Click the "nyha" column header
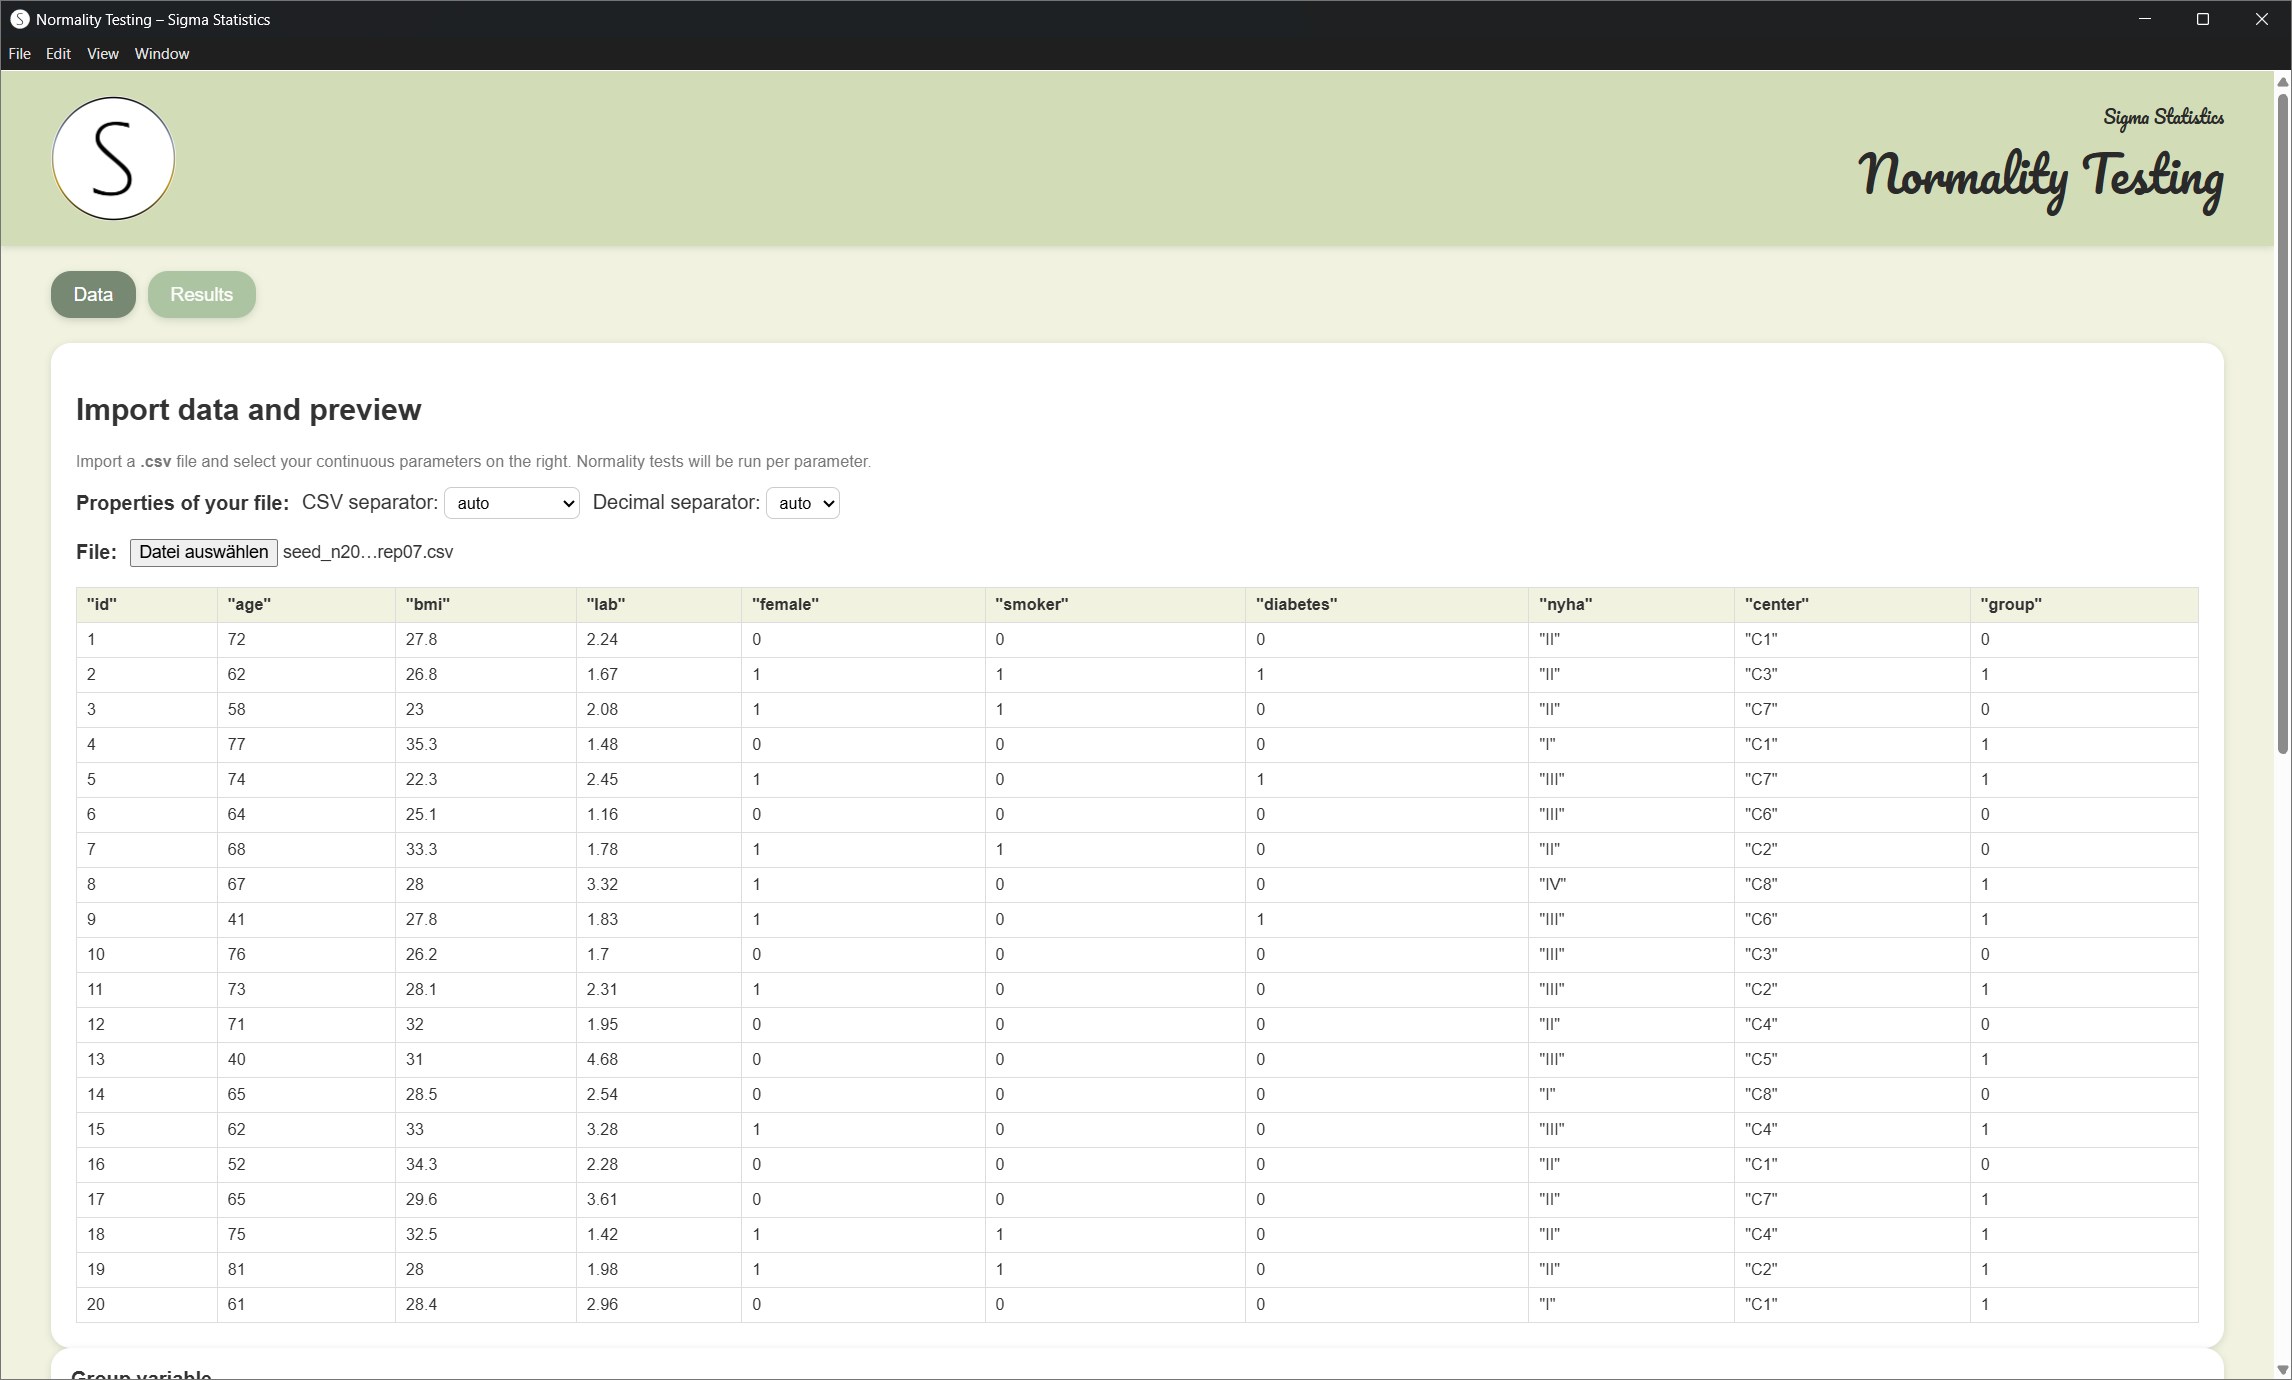2292x1380 pixels. [x=1631, y=605]
